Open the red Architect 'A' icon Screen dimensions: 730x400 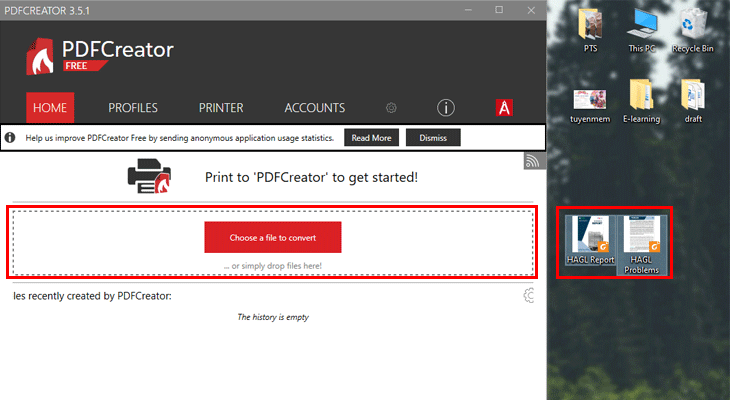504,108
